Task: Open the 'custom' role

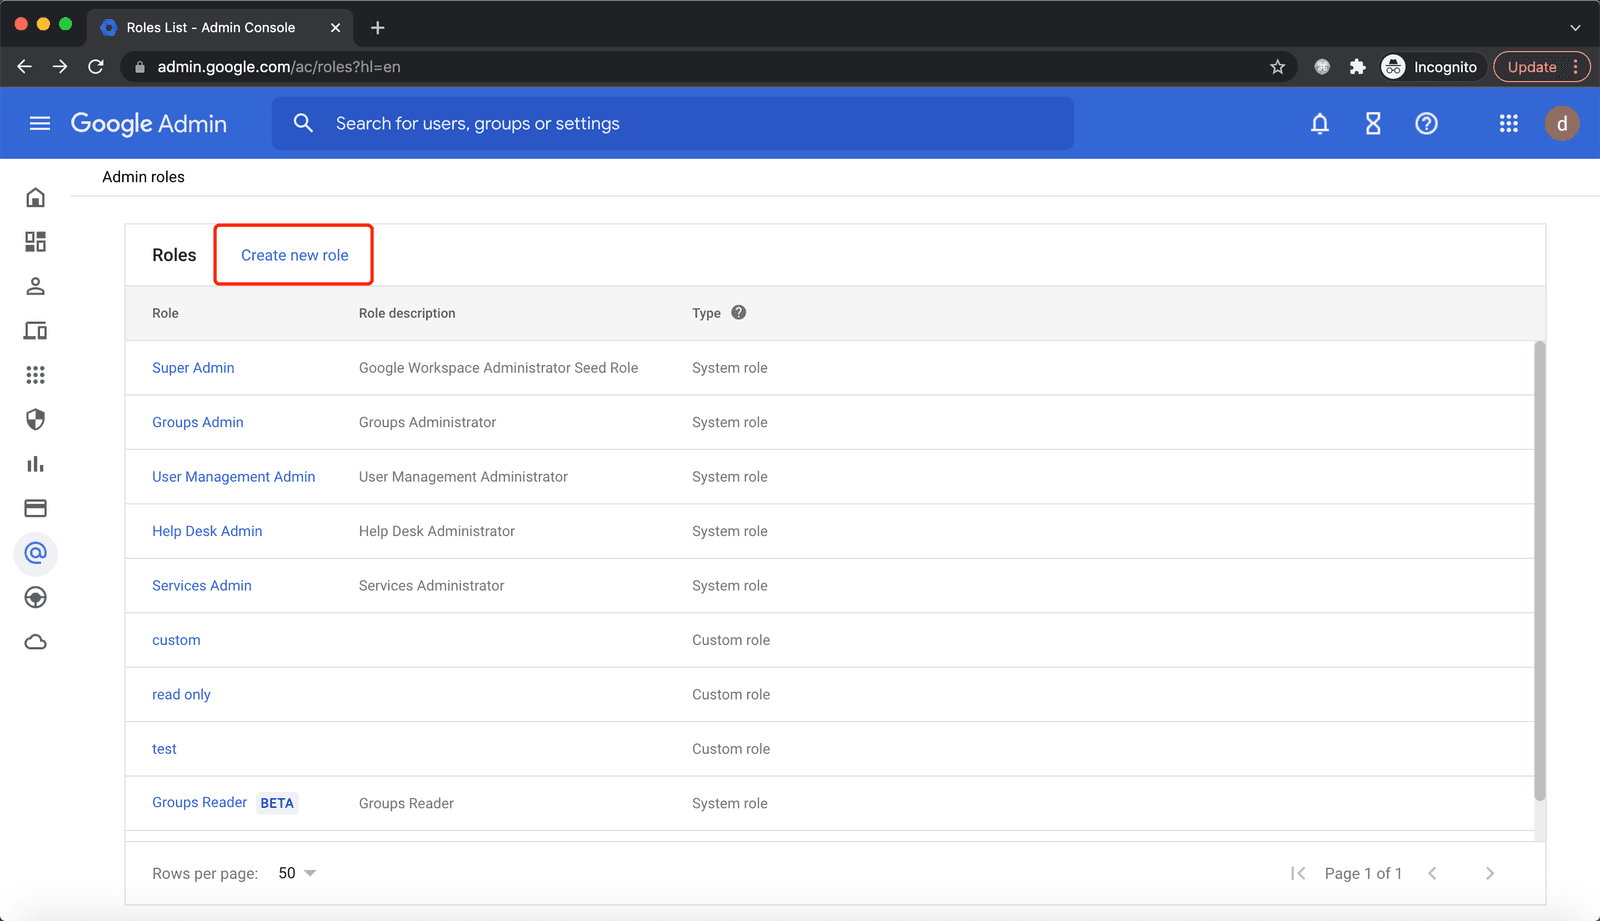Action: click(x=176, y=640)
